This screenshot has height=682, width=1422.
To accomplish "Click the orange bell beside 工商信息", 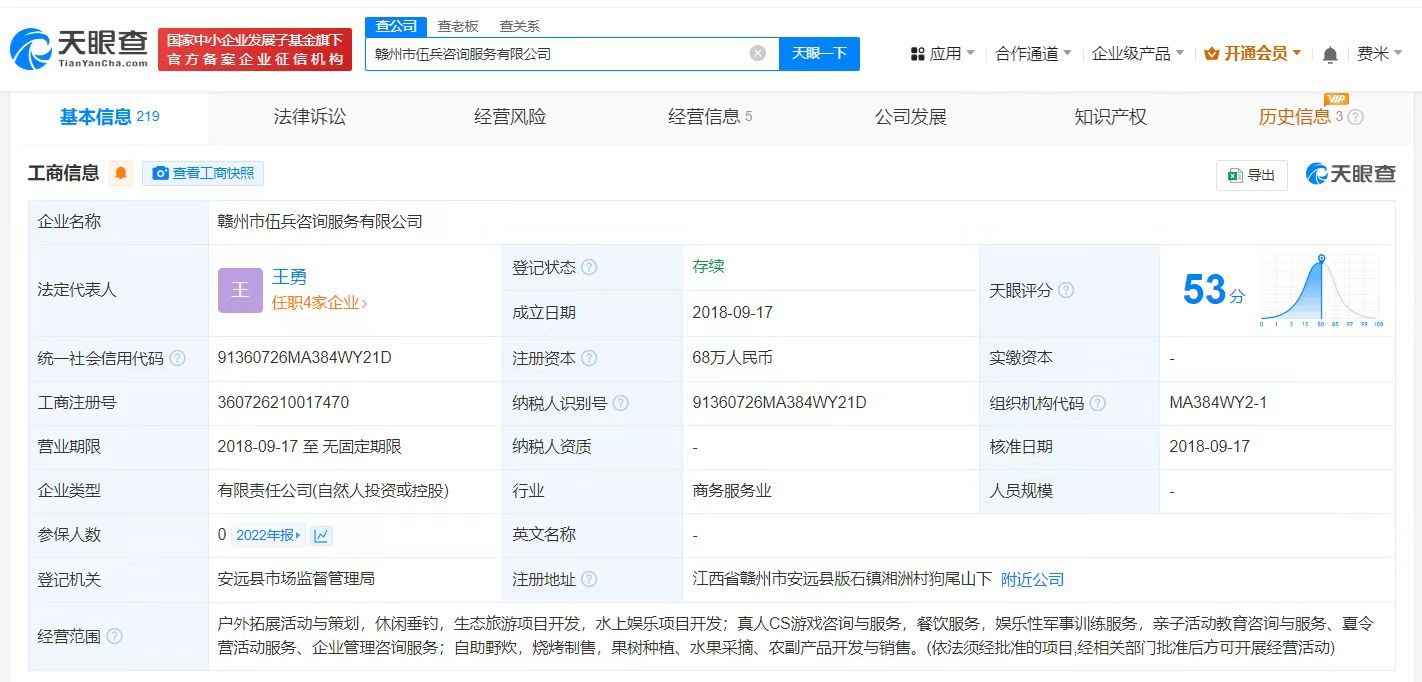I will pyautogui.click(x=120, y=173).
